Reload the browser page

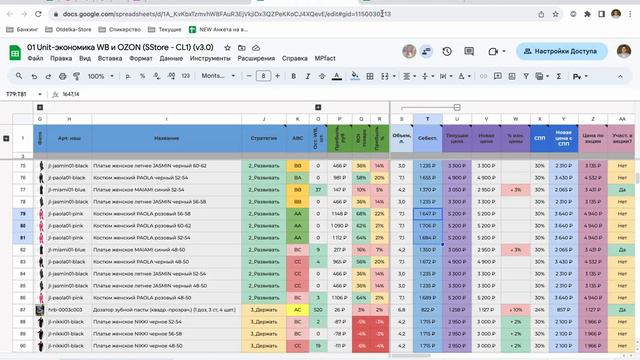pos(38,14)
